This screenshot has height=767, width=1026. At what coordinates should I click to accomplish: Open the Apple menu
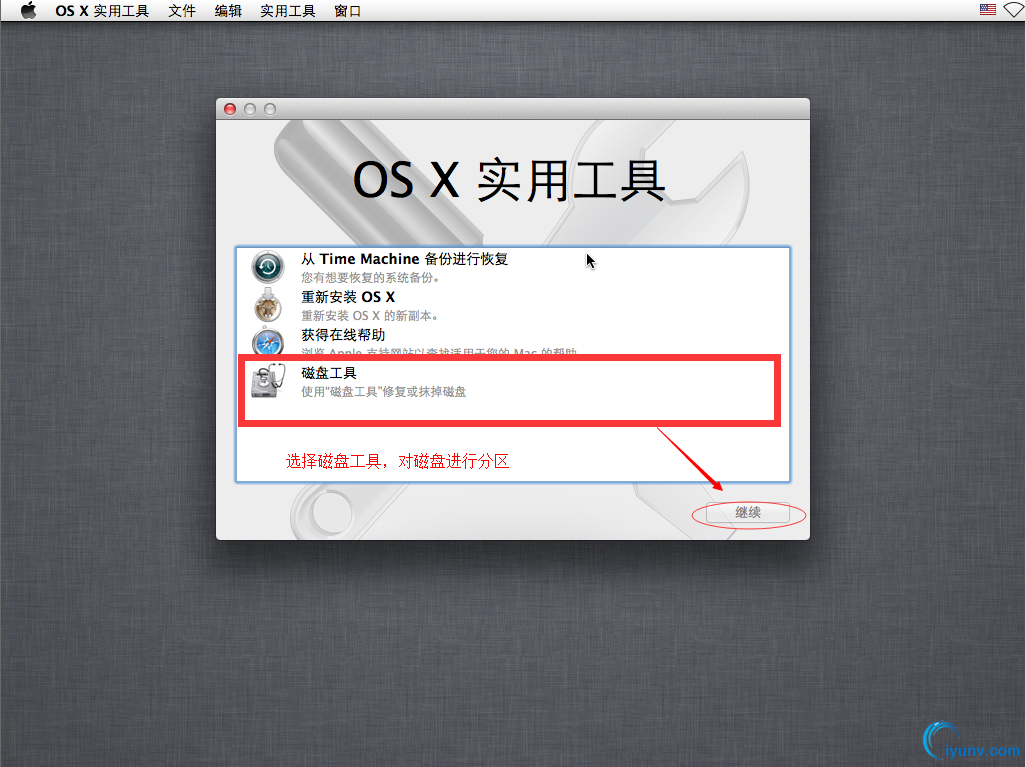(x=28, y=10)
